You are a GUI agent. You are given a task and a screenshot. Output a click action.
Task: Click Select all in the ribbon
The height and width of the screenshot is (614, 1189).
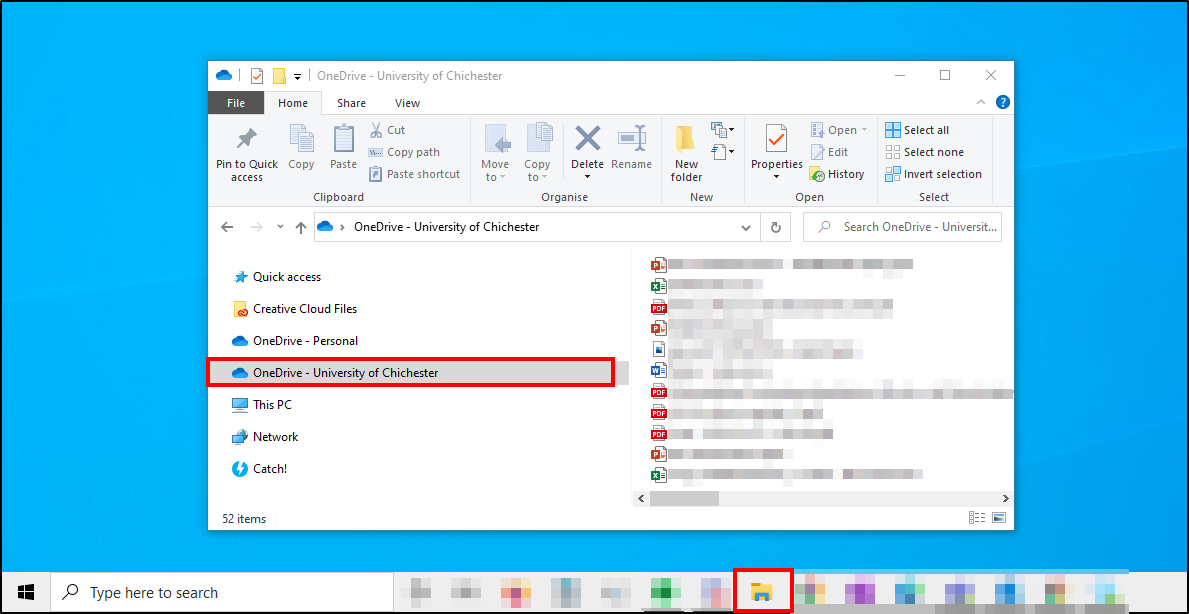pos(916,130)
